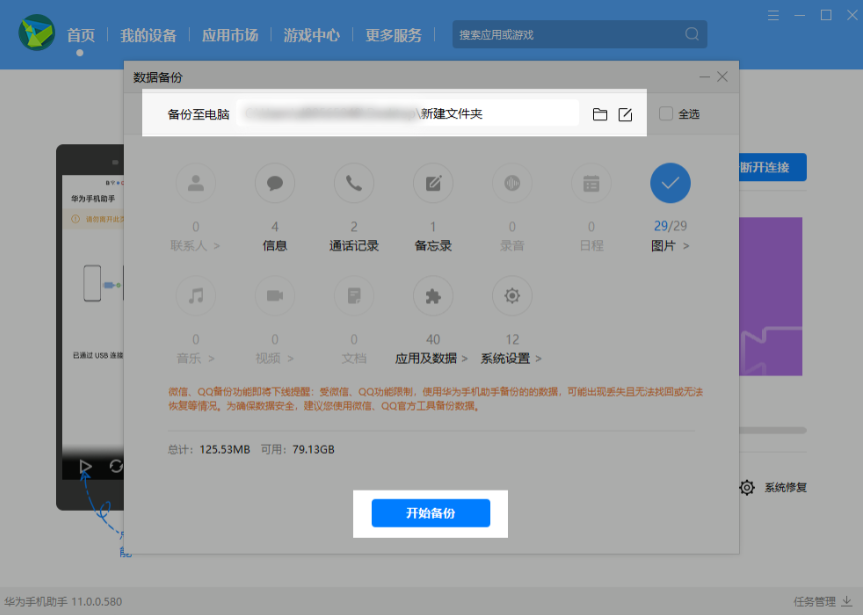Open the 应用市场 tab

point(230,35)
